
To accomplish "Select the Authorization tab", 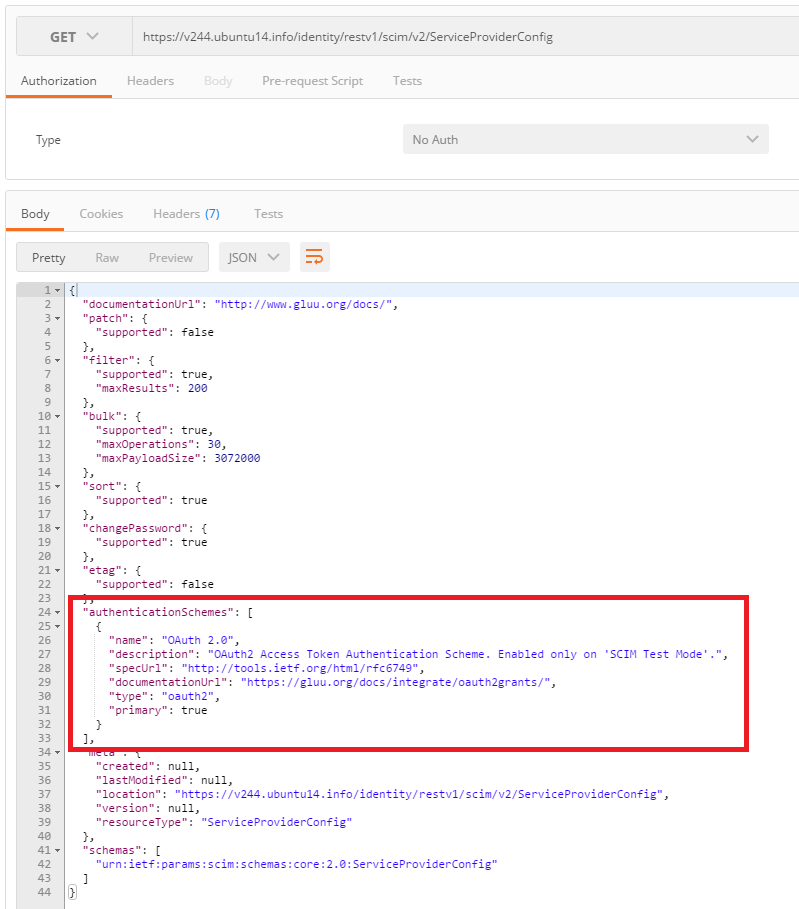I will [x=59, y=81].
